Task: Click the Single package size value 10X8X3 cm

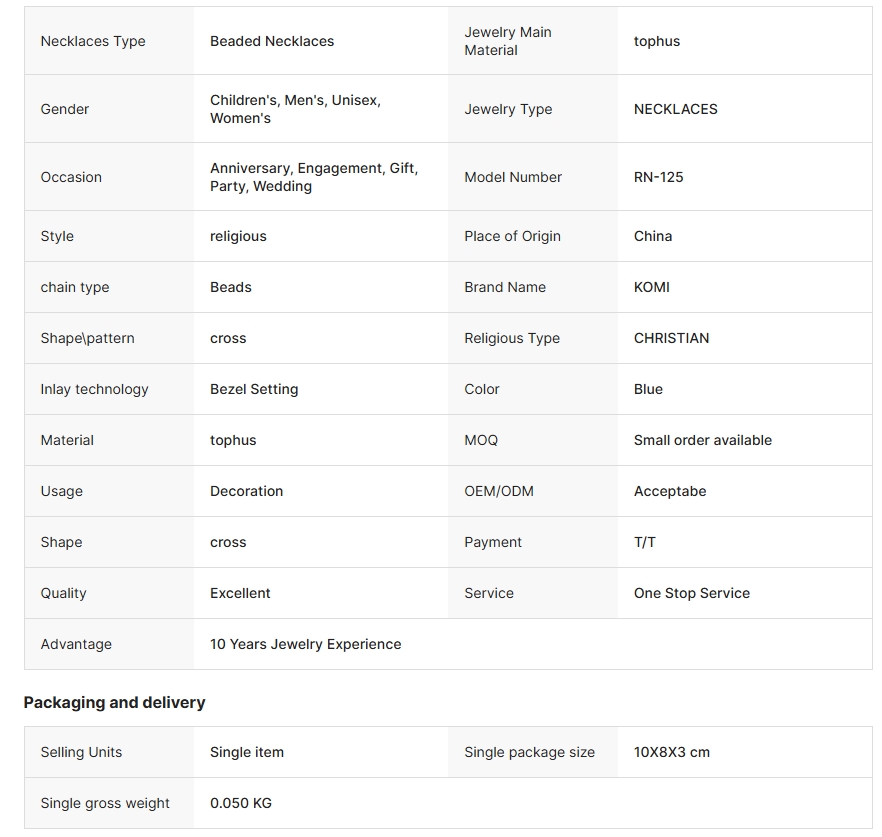Action: 672,752
